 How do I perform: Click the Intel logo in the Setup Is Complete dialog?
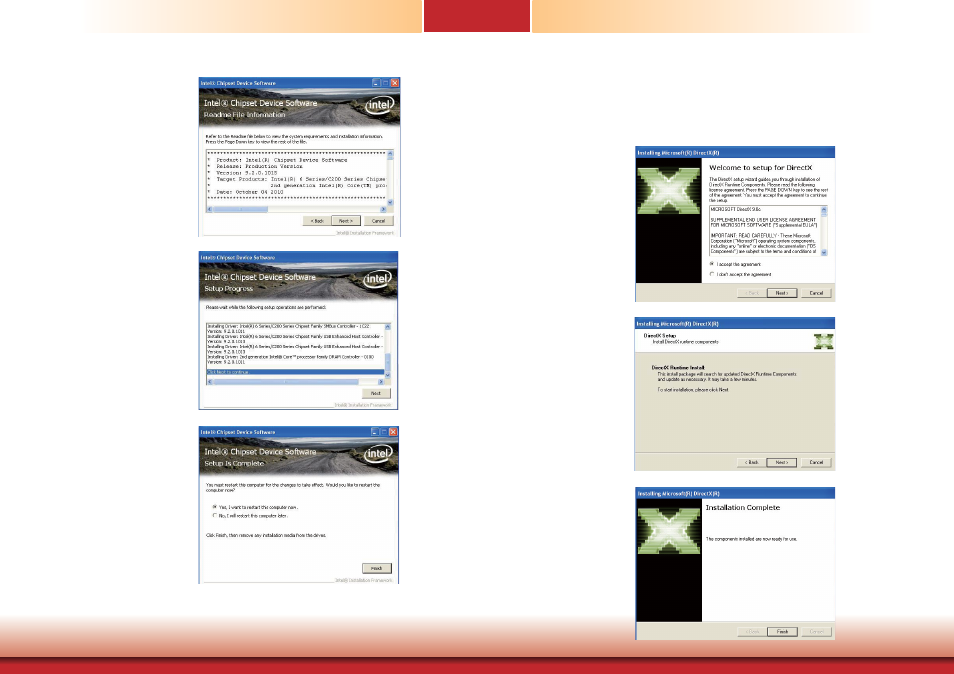(x=378, y=453)
